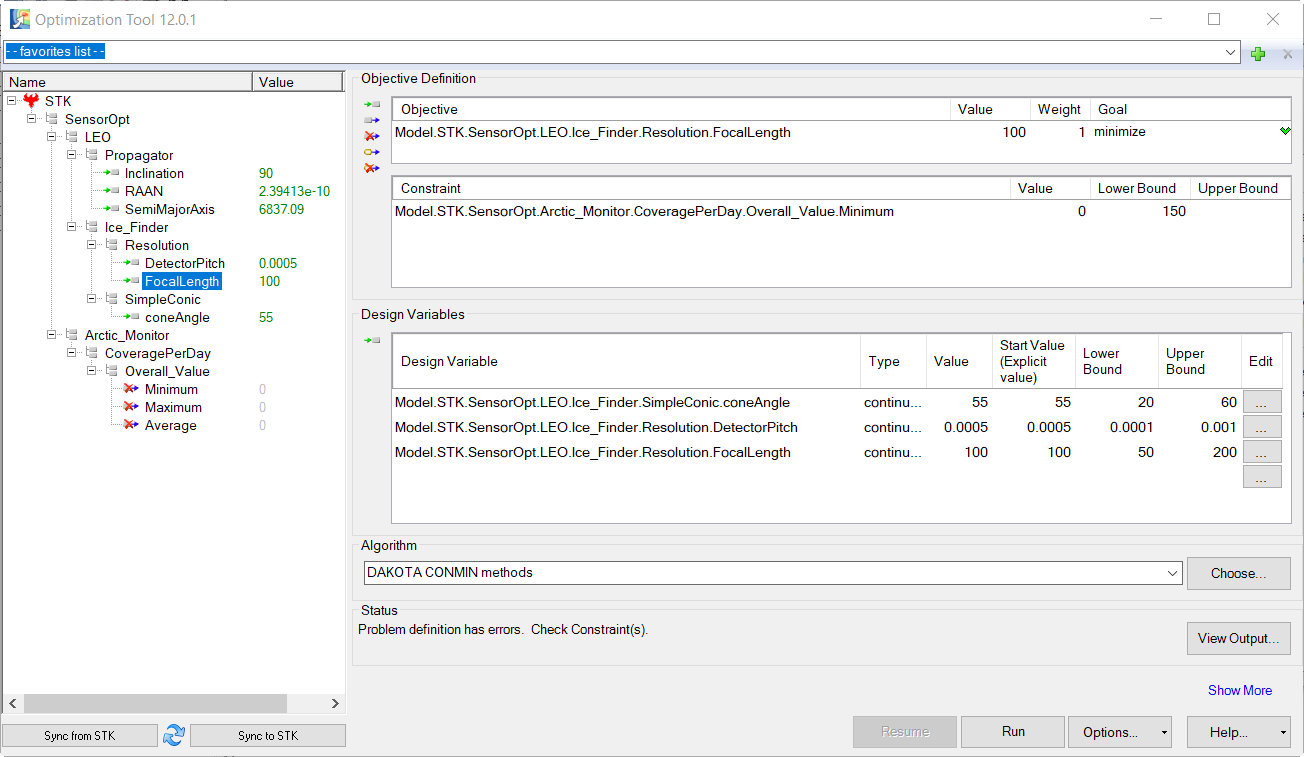
Task: Click the gray box blue-arrow icon beside Objective
Action: 372,120
